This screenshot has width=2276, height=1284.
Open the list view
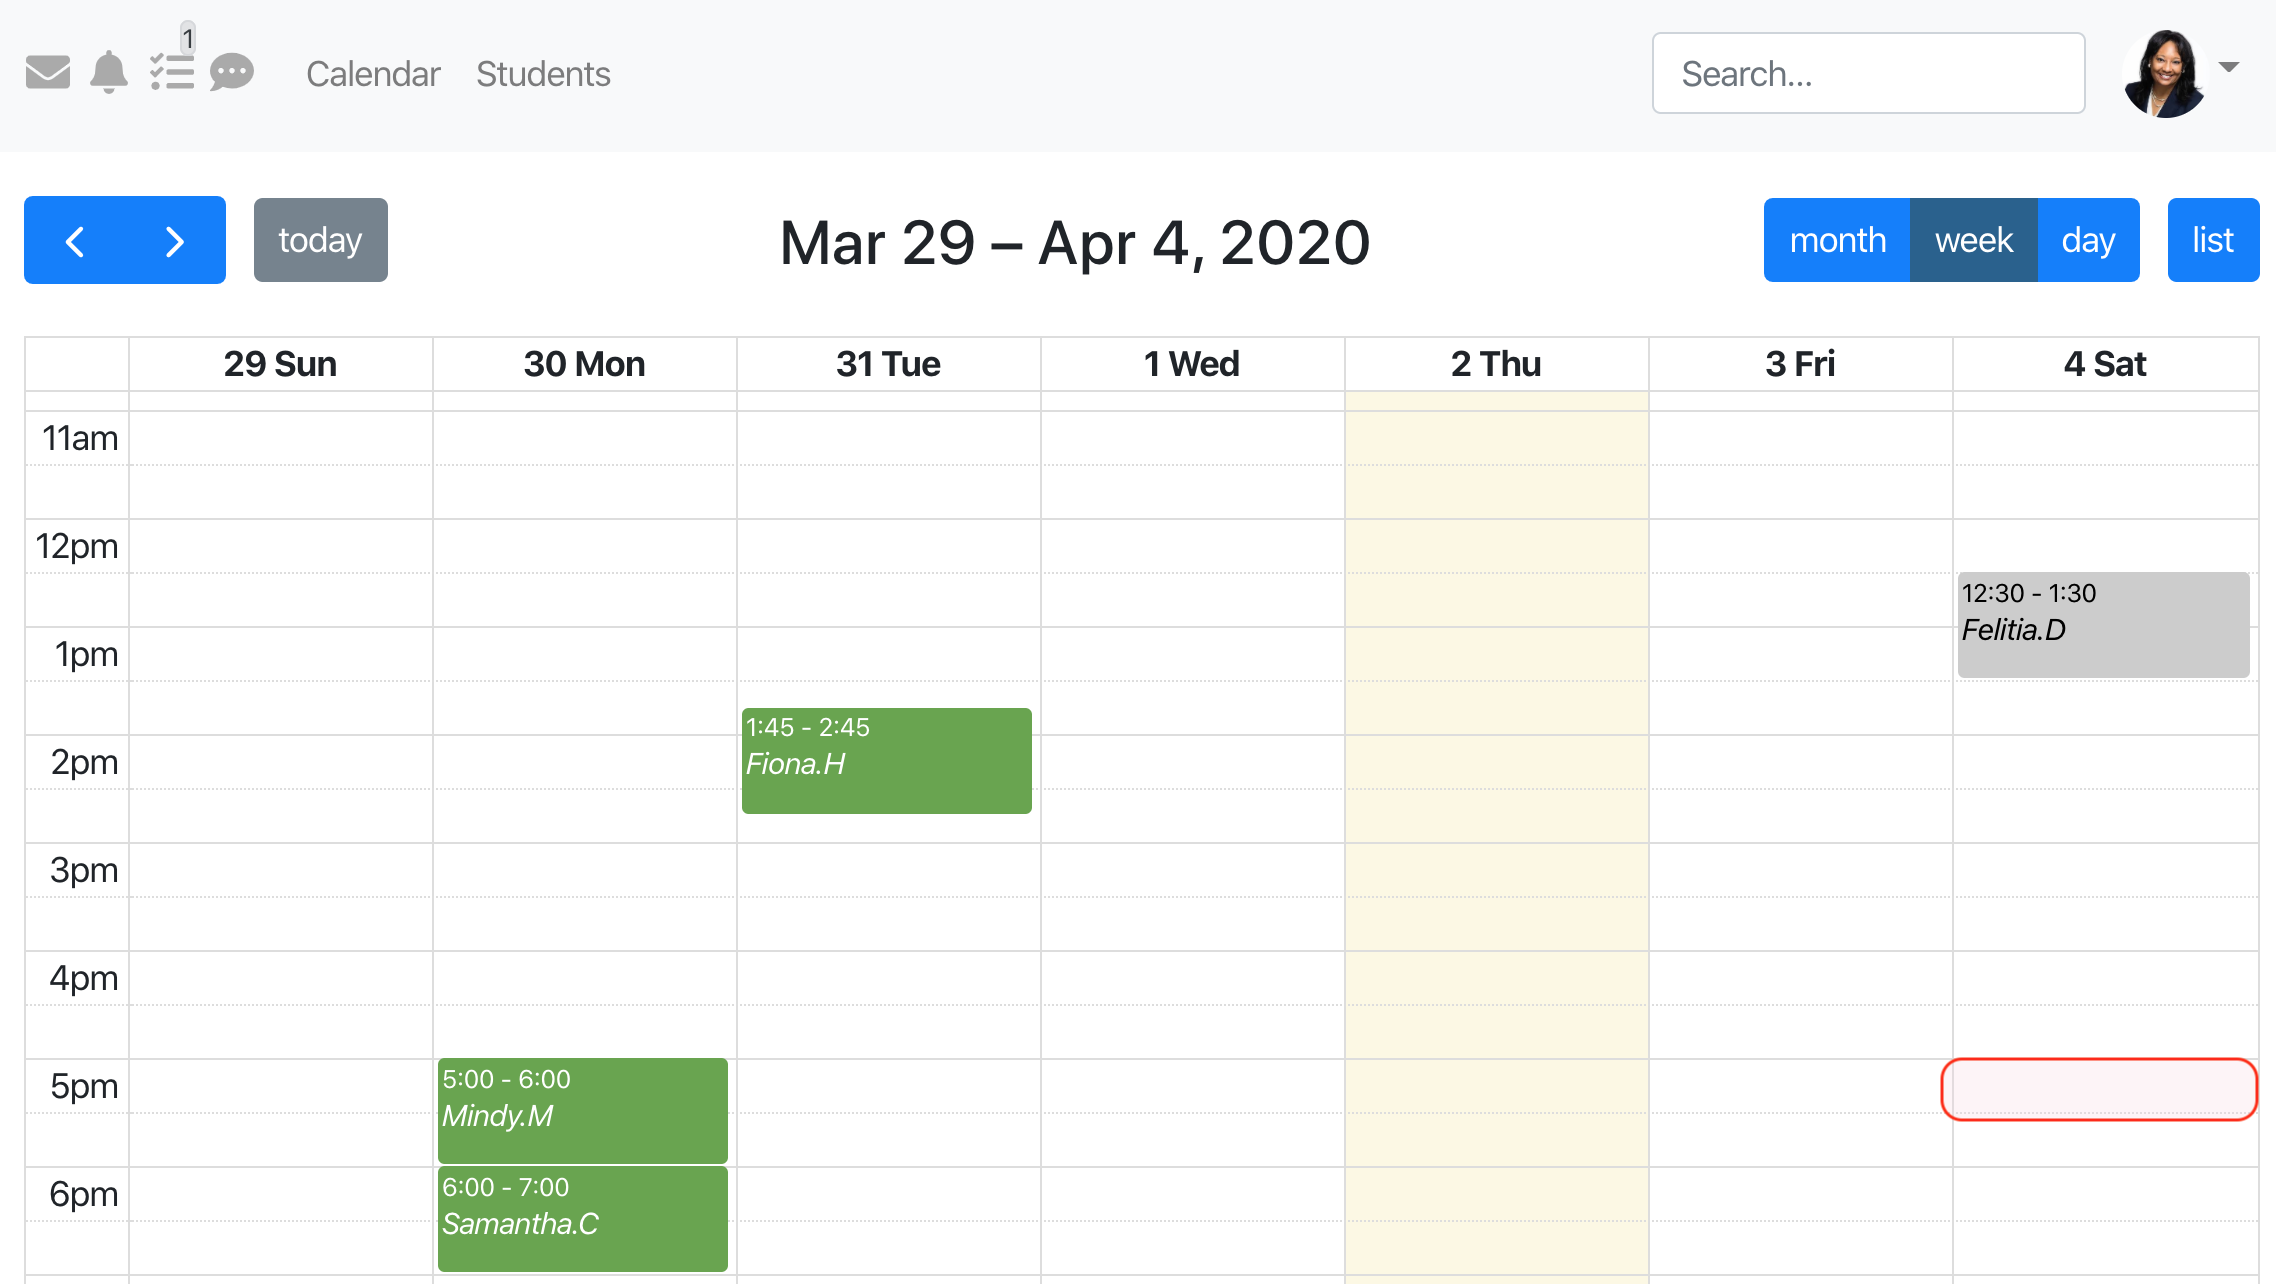(2212, 241)
